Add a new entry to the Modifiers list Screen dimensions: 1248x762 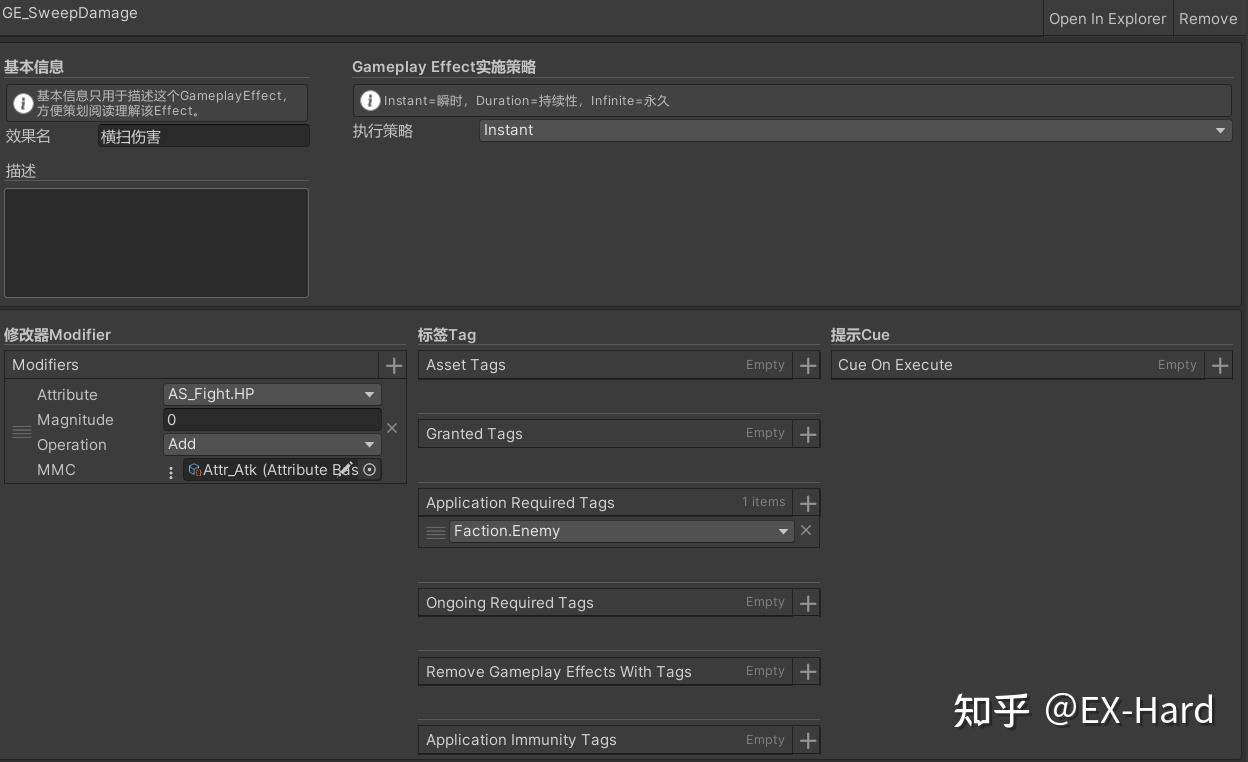[394, 365]
